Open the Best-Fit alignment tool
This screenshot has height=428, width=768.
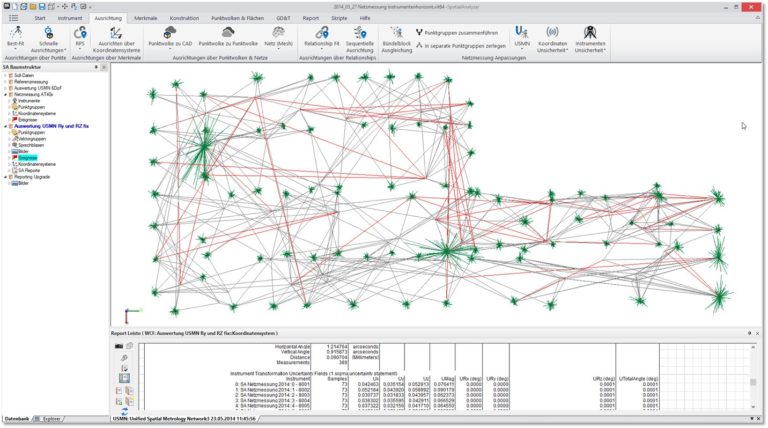click(x=16, y=37)
